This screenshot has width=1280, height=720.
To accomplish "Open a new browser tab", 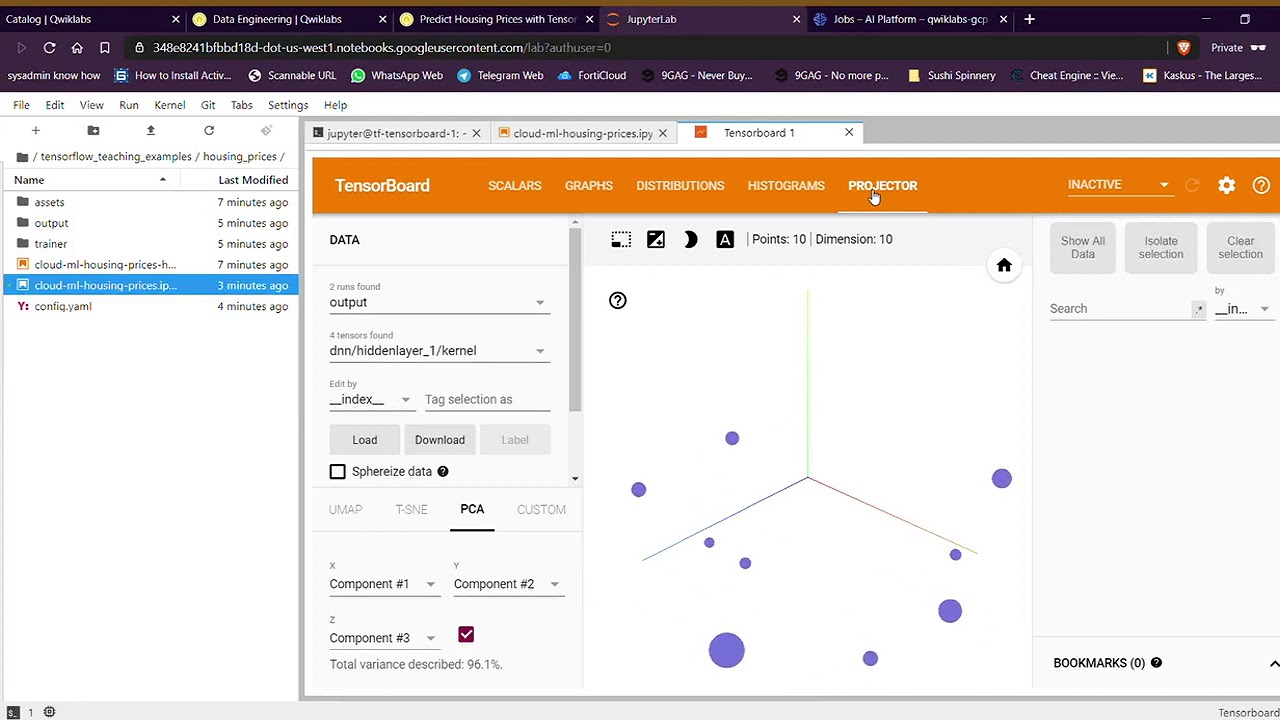I will 1029,19.
